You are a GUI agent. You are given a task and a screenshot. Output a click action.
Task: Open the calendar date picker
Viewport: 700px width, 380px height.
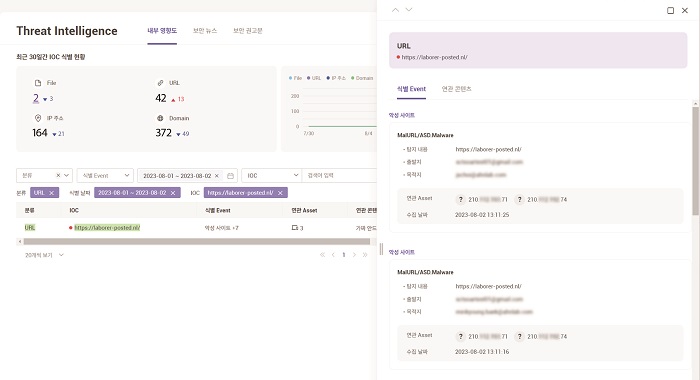pos(230,176)
